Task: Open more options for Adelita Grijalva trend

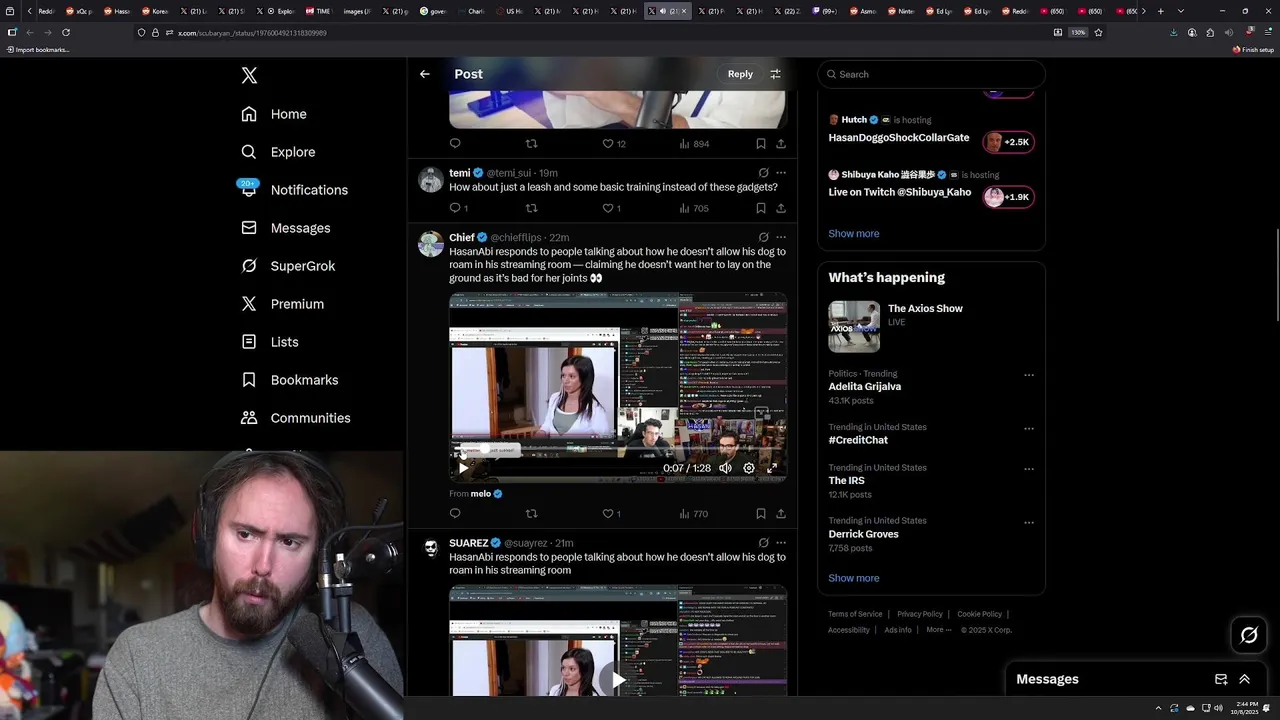Action: point(1029,375)
